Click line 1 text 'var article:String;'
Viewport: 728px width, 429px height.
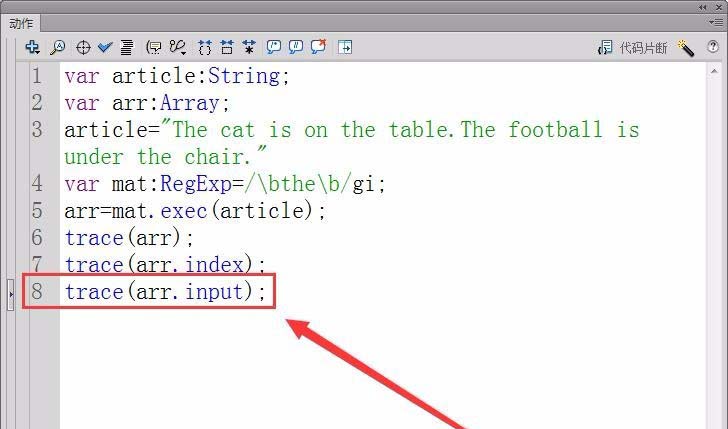(x=177, y=76)
